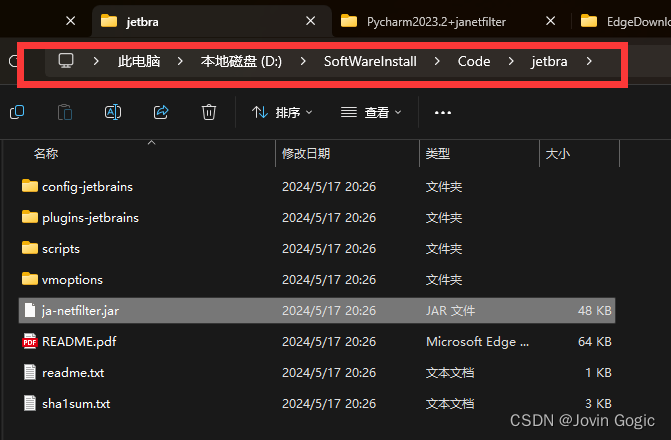Select the vmoptions folder
Viewport: 671px width, 440px height.
(x=317, y=279)
